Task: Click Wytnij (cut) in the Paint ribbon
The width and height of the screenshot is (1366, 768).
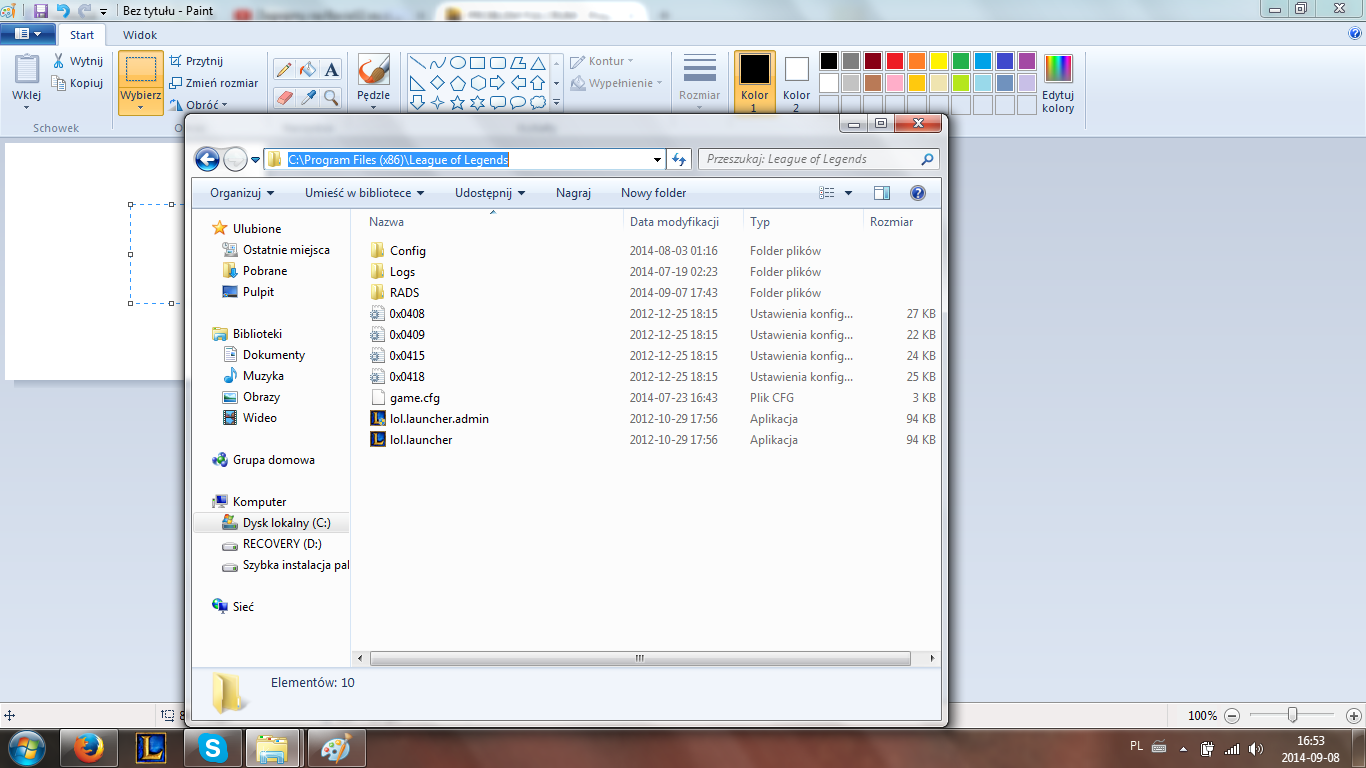Action: (x=77, y=61)
